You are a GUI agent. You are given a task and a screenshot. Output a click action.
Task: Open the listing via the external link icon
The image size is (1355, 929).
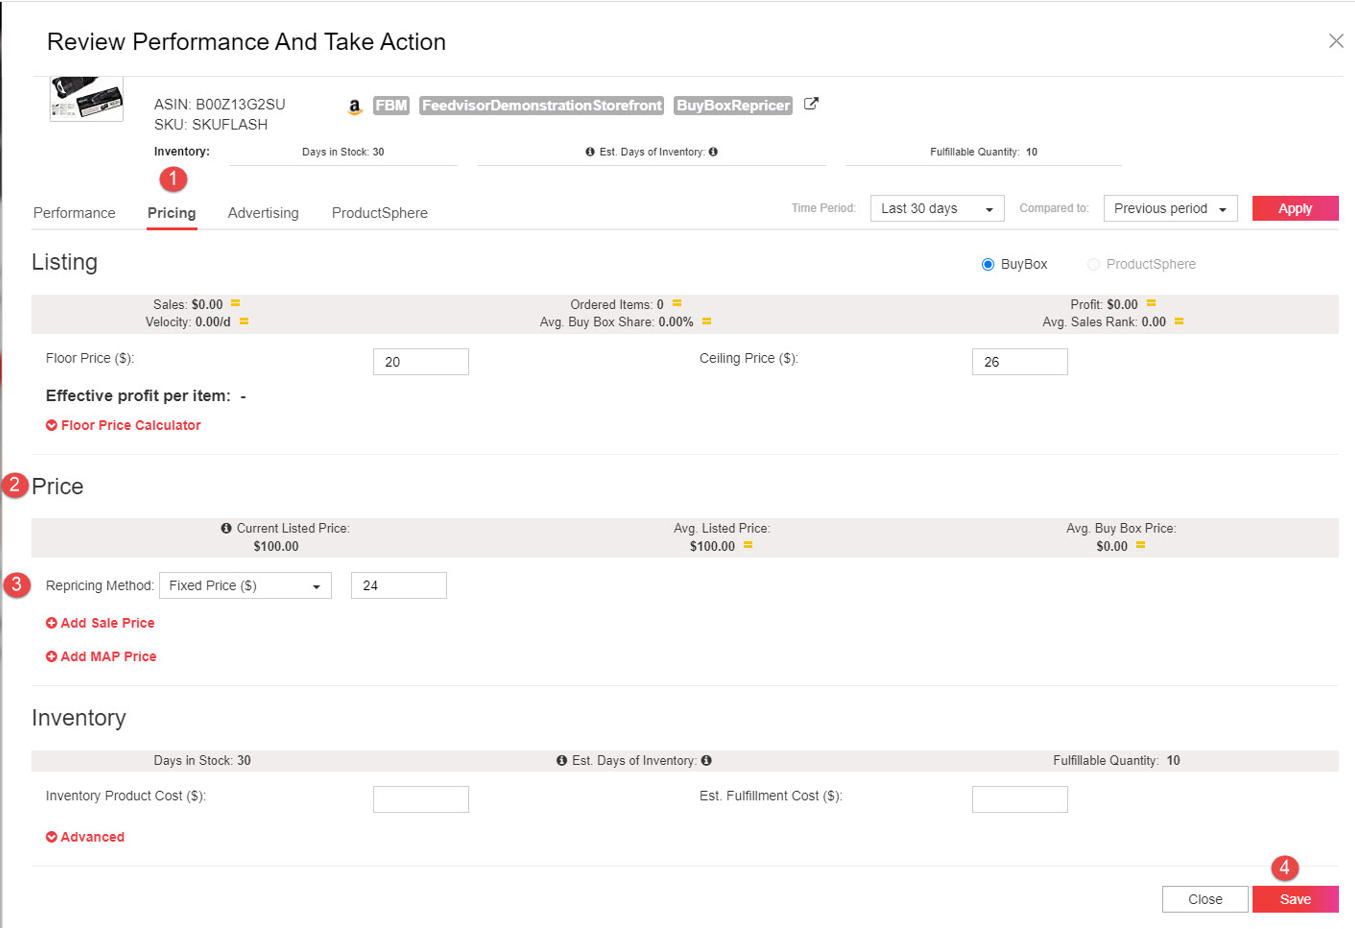click(811, 103)
